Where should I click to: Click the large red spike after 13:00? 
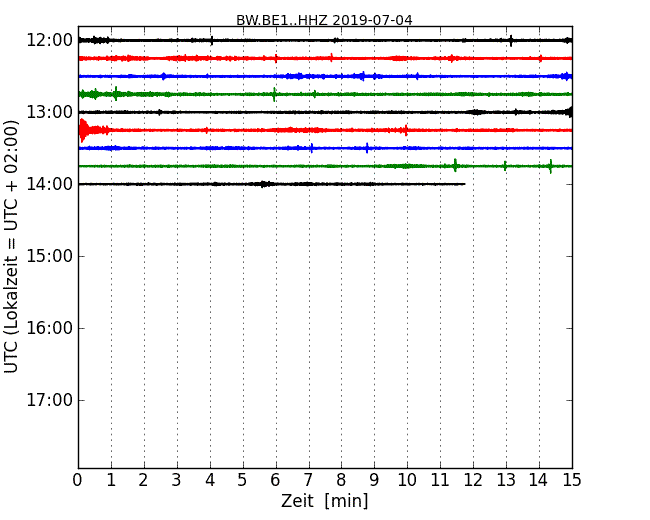click(83, 130)
